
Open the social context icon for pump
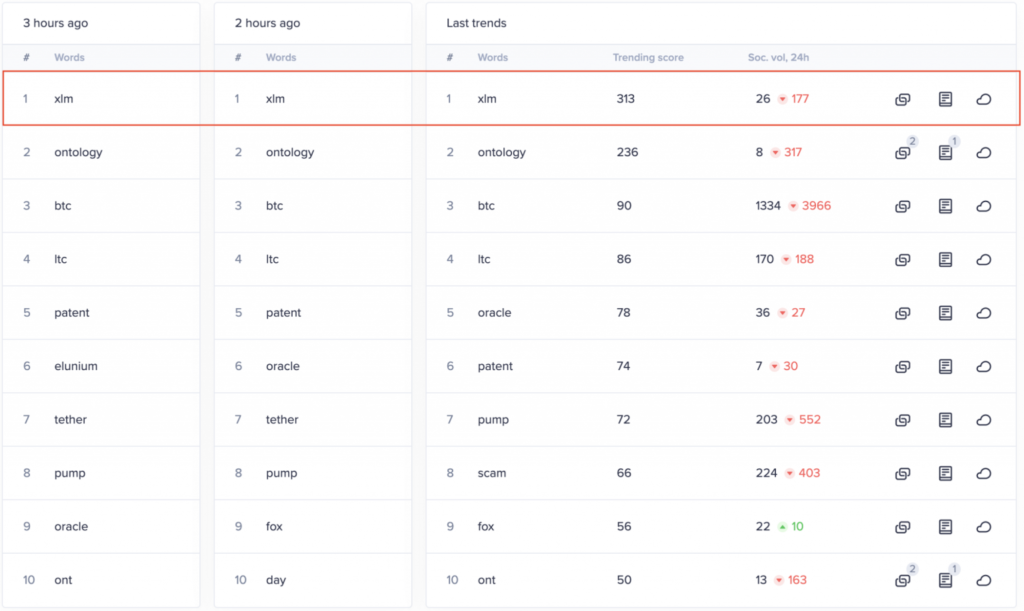click(x=945, y=420)
